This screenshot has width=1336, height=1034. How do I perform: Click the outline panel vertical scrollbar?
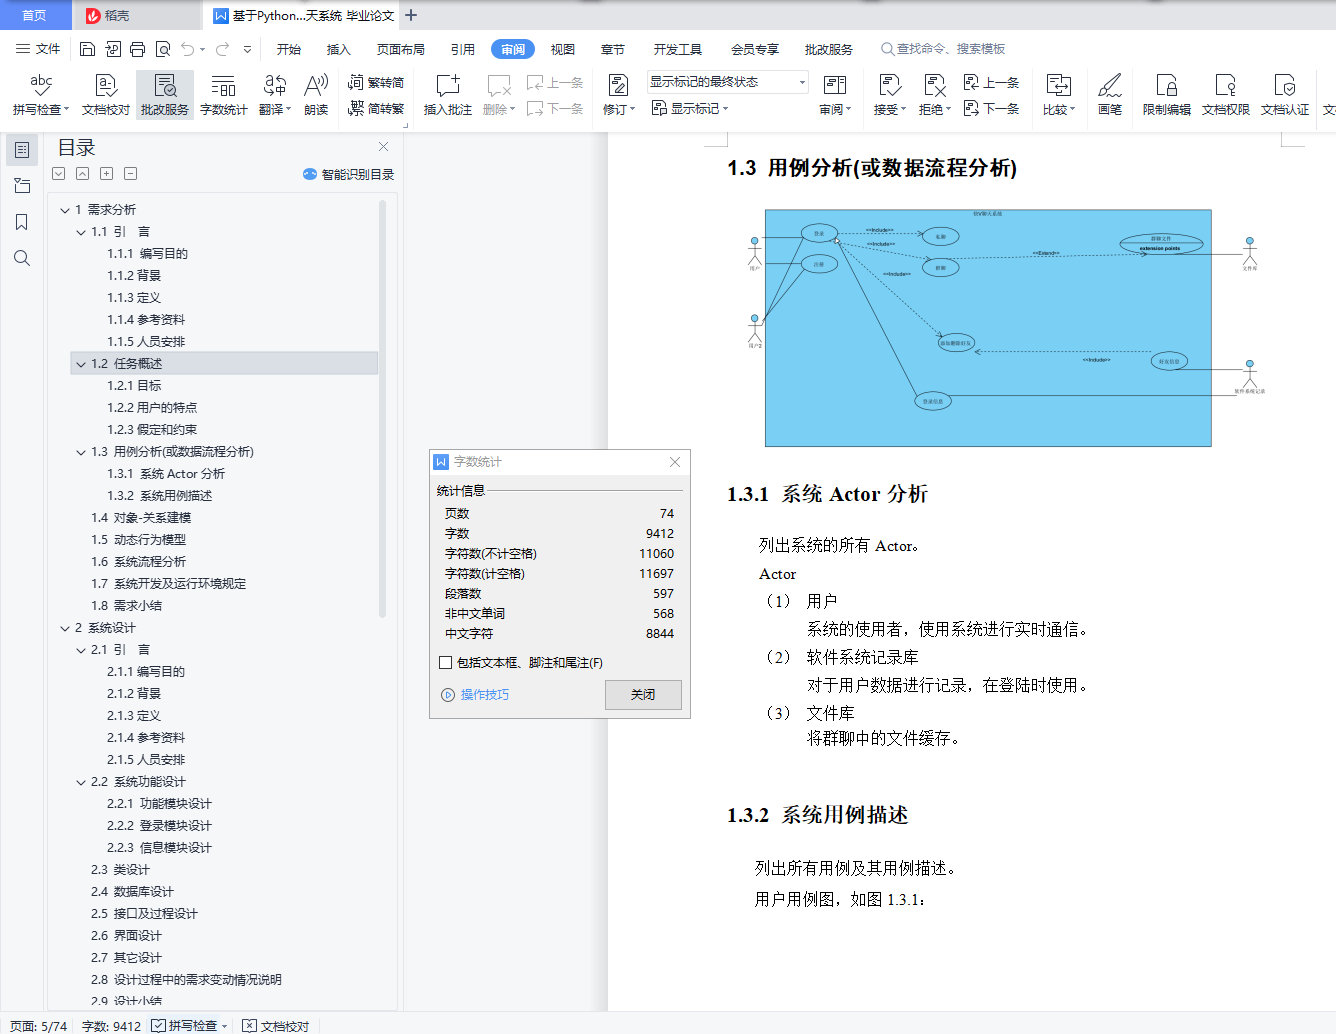pos(383,408)
